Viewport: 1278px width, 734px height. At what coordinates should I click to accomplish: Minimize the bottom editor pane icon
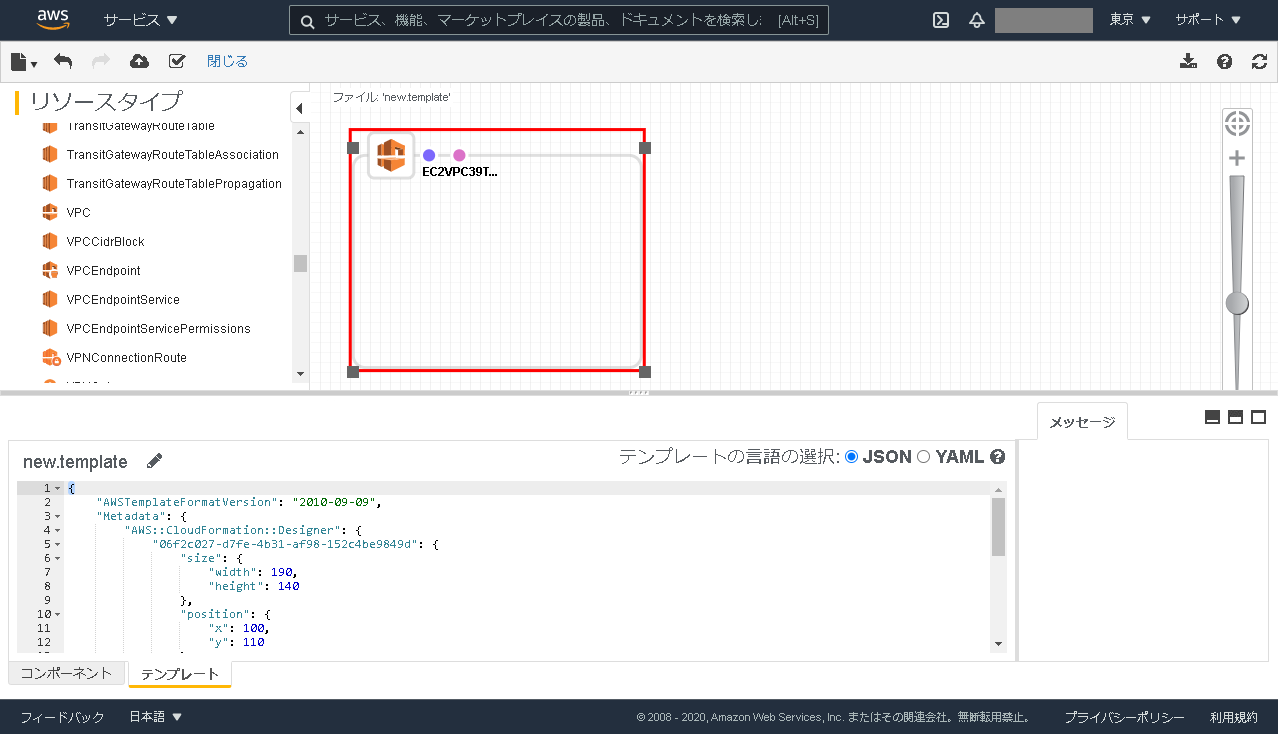[x=1212, y=417]
